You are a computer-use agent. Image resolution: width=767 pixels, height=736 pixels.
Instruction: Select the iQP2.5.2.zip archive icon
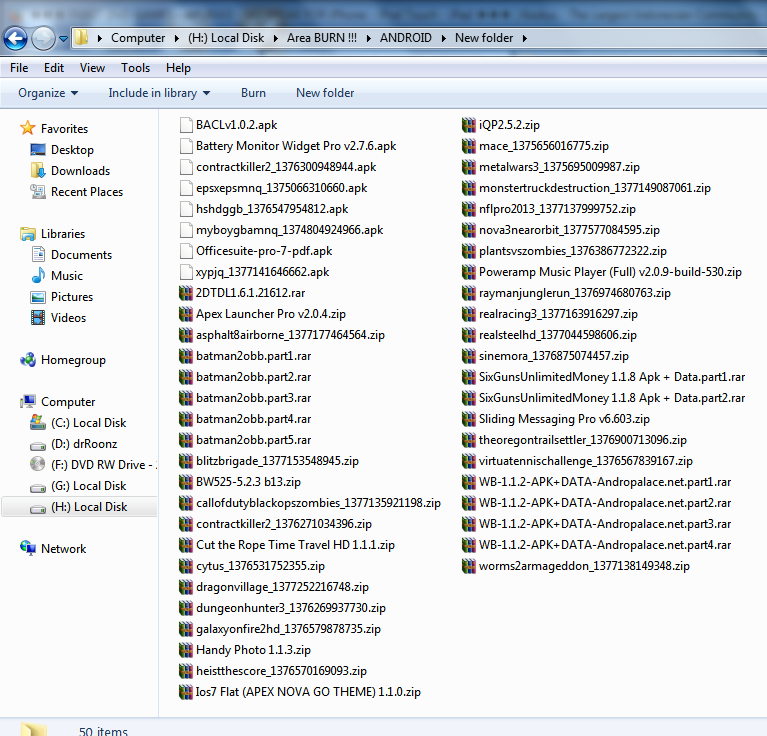click(x=469, y=125)
